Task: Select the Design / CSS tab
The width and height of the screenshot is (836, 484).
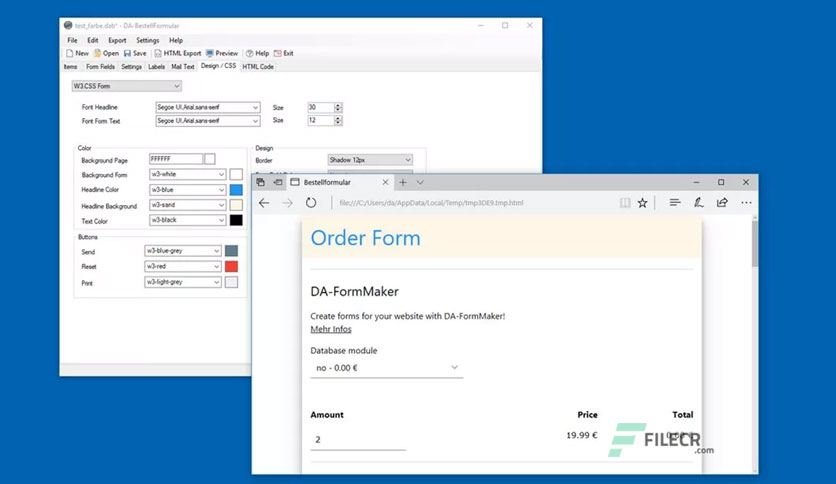Action: pos(218,66)
